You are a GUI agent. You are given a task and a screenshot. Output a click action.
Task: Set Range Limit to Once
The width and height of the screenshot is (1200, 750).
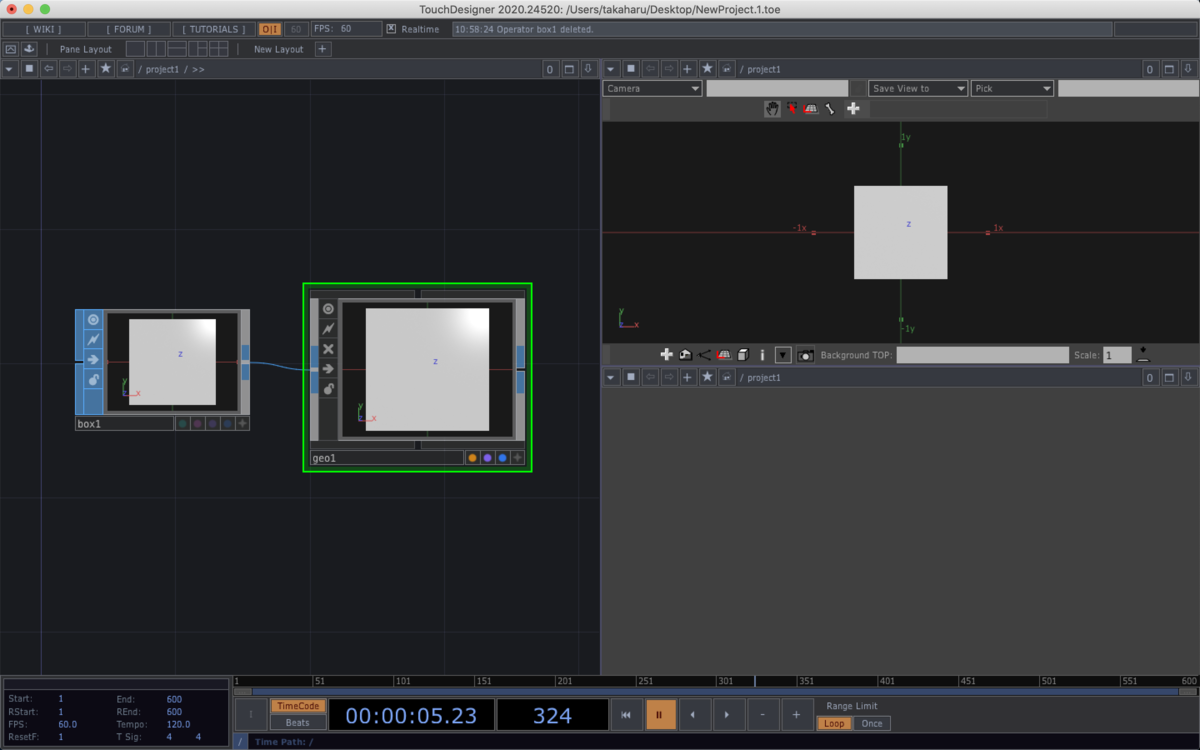click(x=872, y=723)
